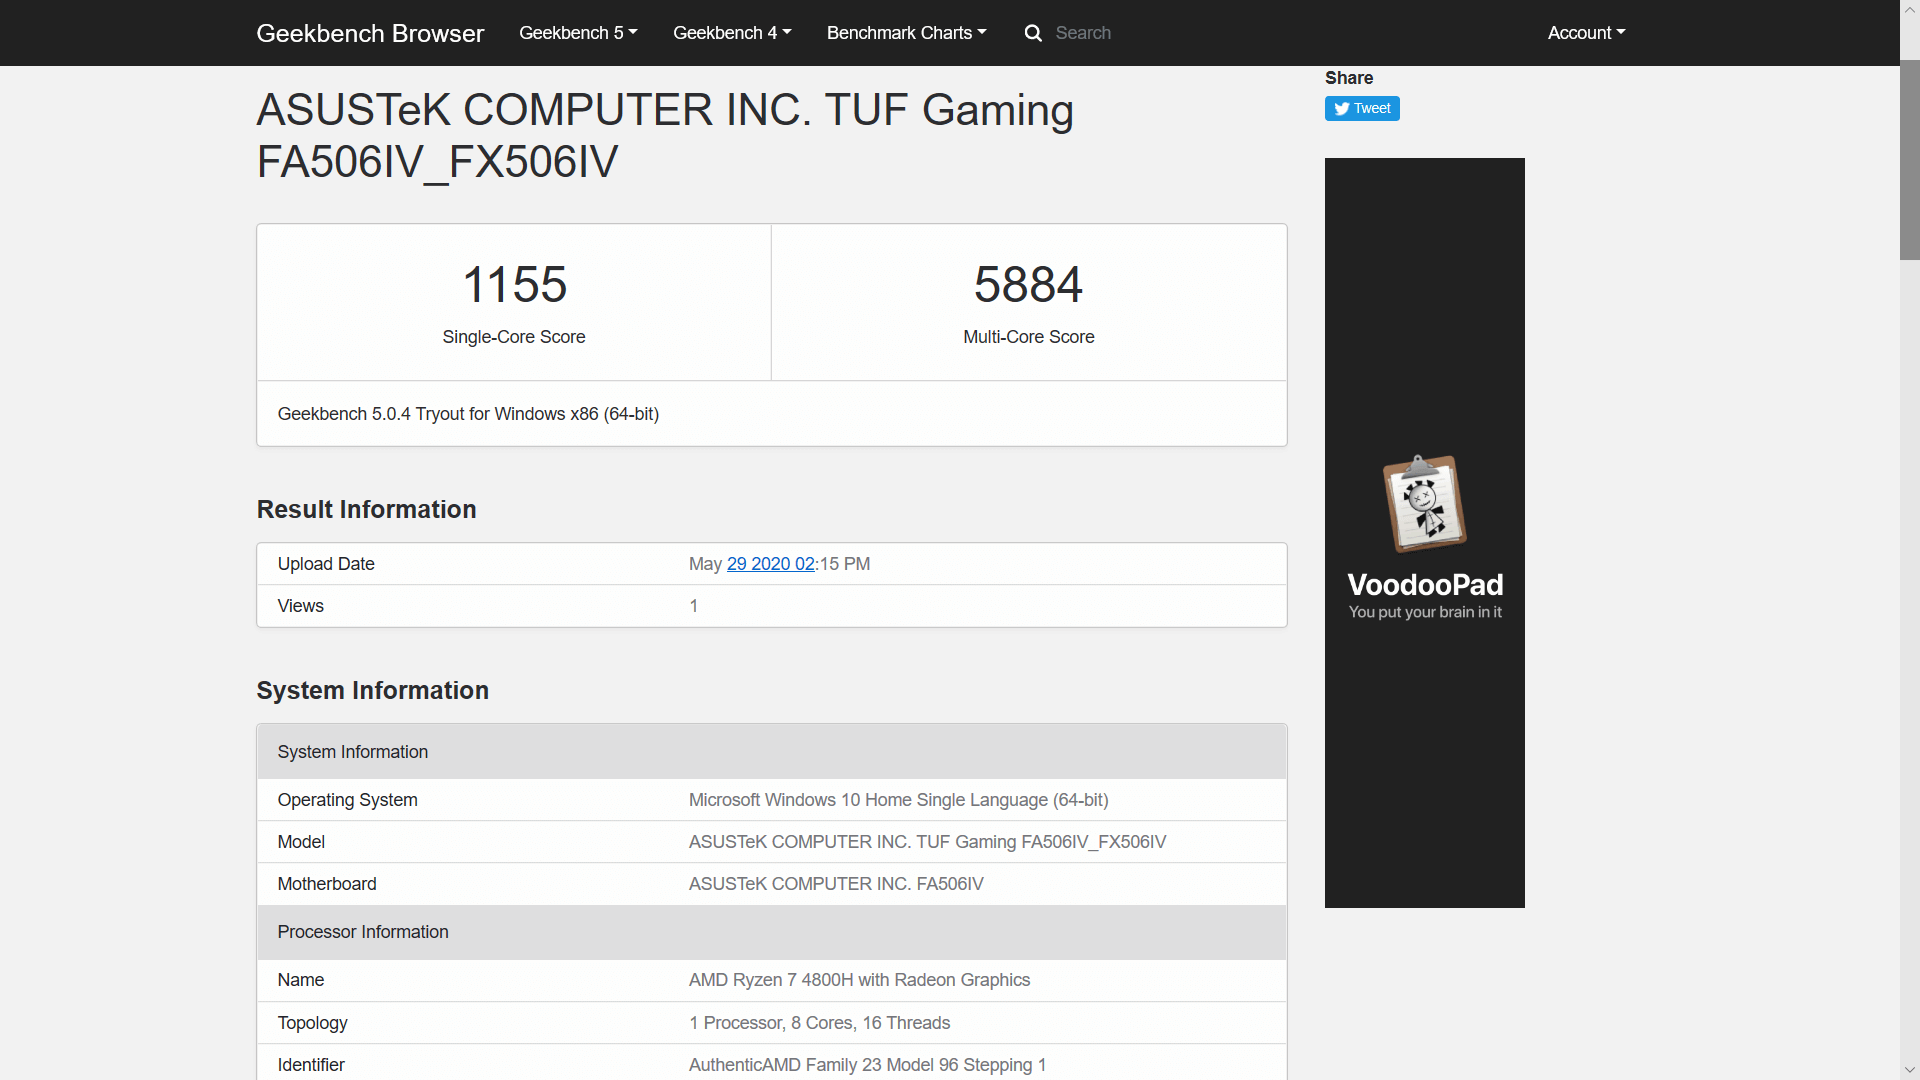Open the Benchmark Charts dropdown

click(x=905, y=33)
